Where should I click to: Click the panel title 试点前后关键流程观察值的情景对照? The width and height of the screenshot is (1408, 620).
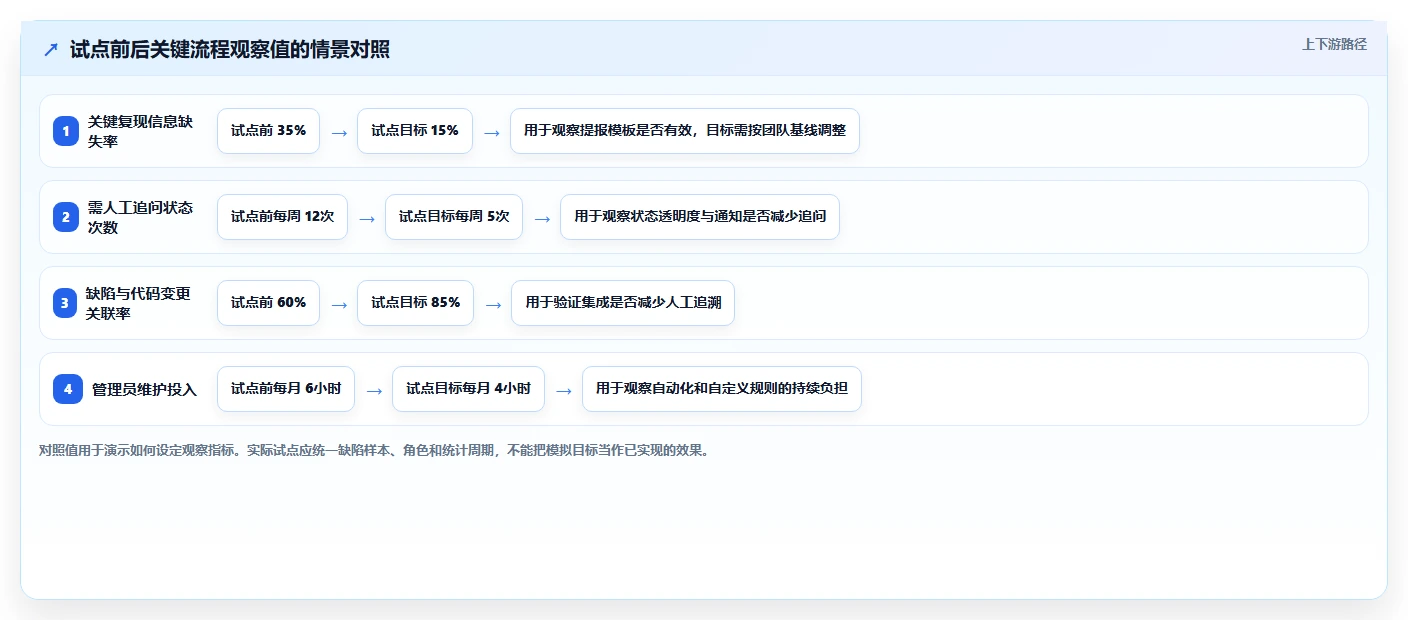[230, 50]
